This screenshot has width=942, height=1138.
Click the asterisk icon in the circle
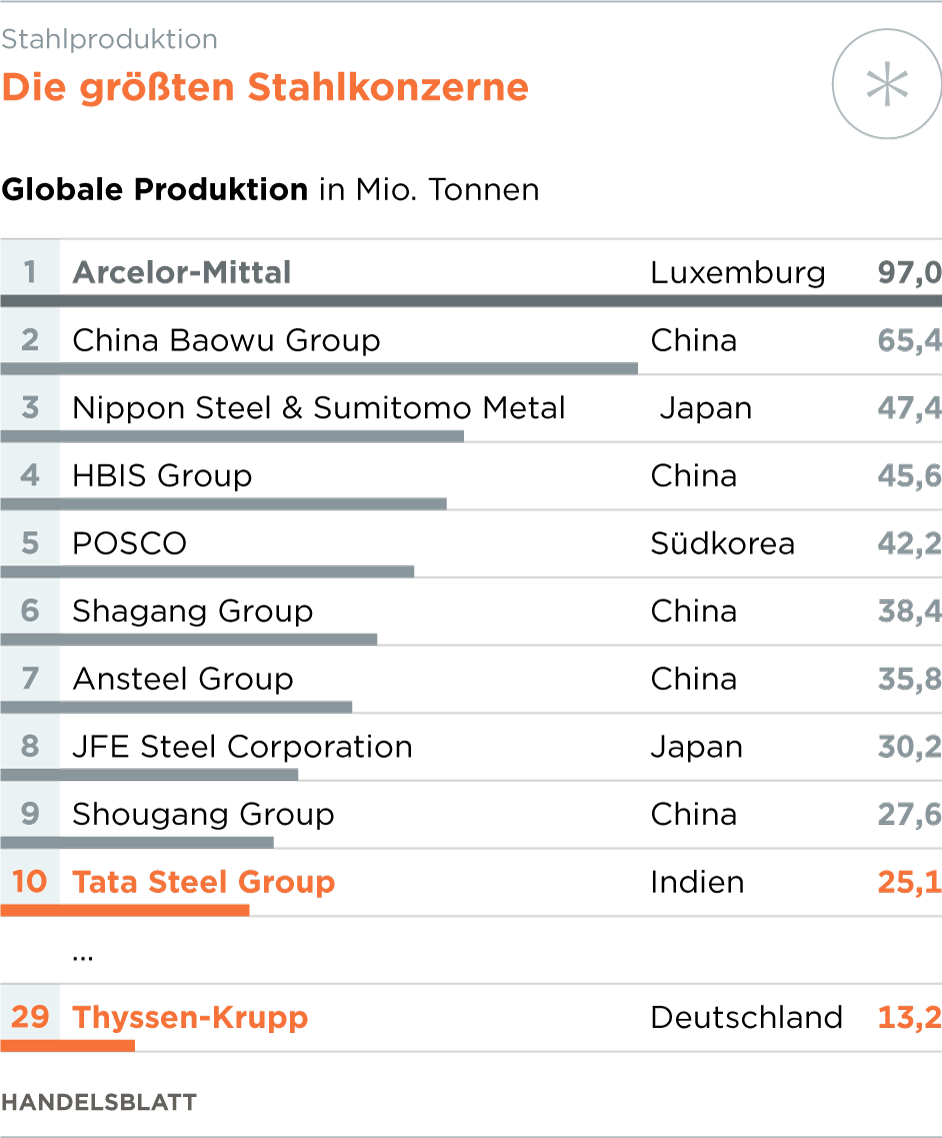[x=886, y=87]
